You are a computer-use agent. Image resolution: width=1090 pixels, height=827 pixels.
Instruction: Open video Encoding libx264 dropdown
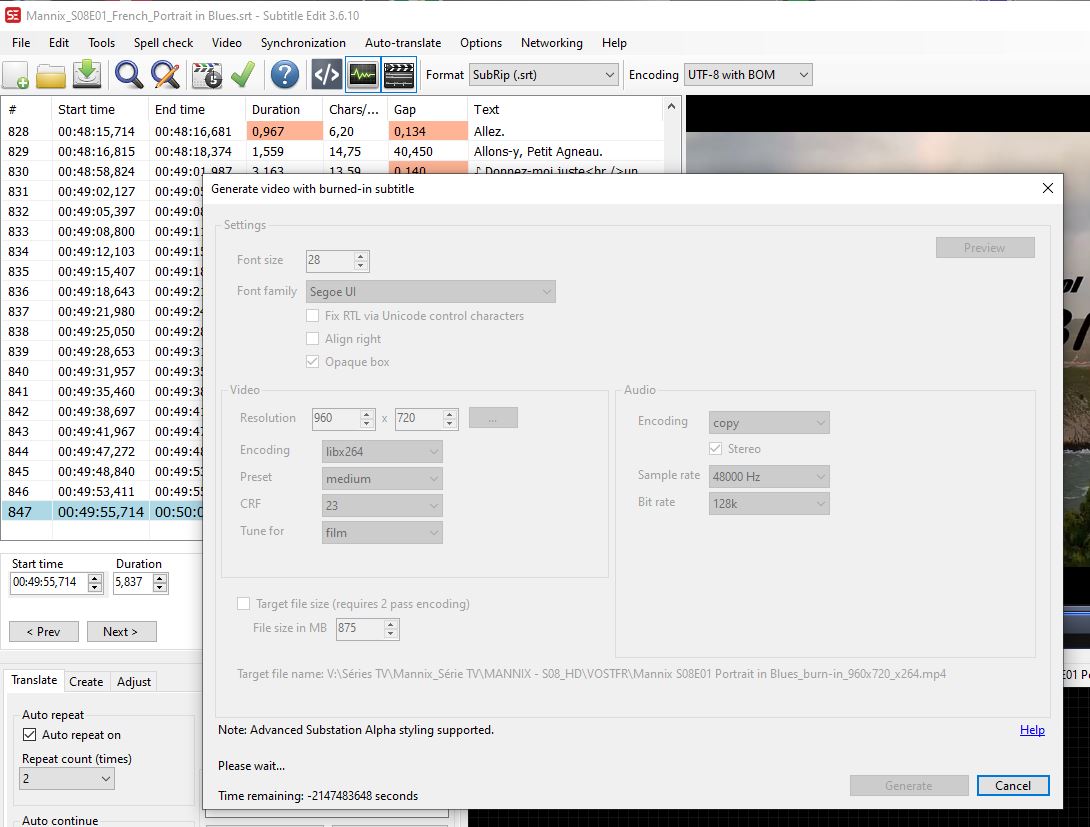click(x=382, y=452)
